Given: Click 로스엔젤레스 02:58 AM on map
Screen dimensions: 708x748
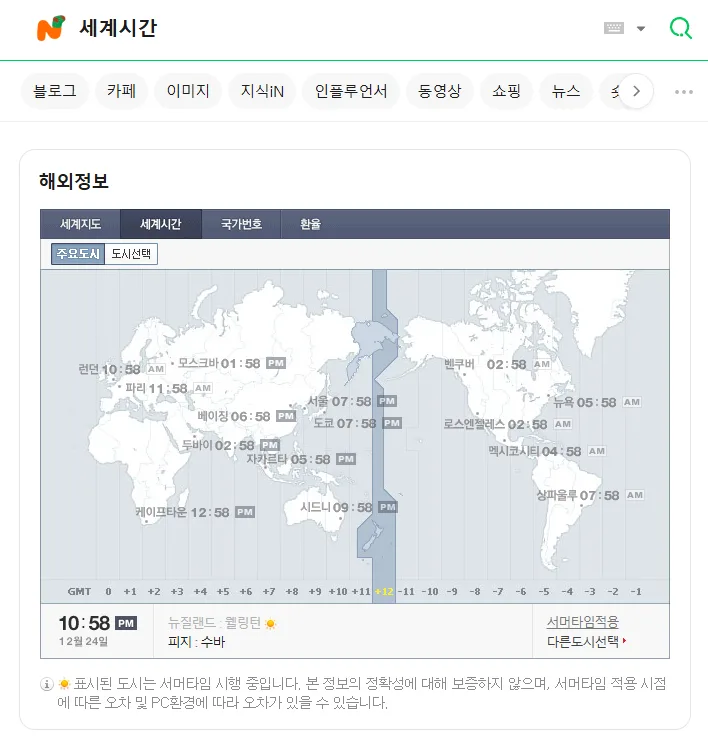Looking at the screenshot, I should pyautogui.click(x=508, y=425).
